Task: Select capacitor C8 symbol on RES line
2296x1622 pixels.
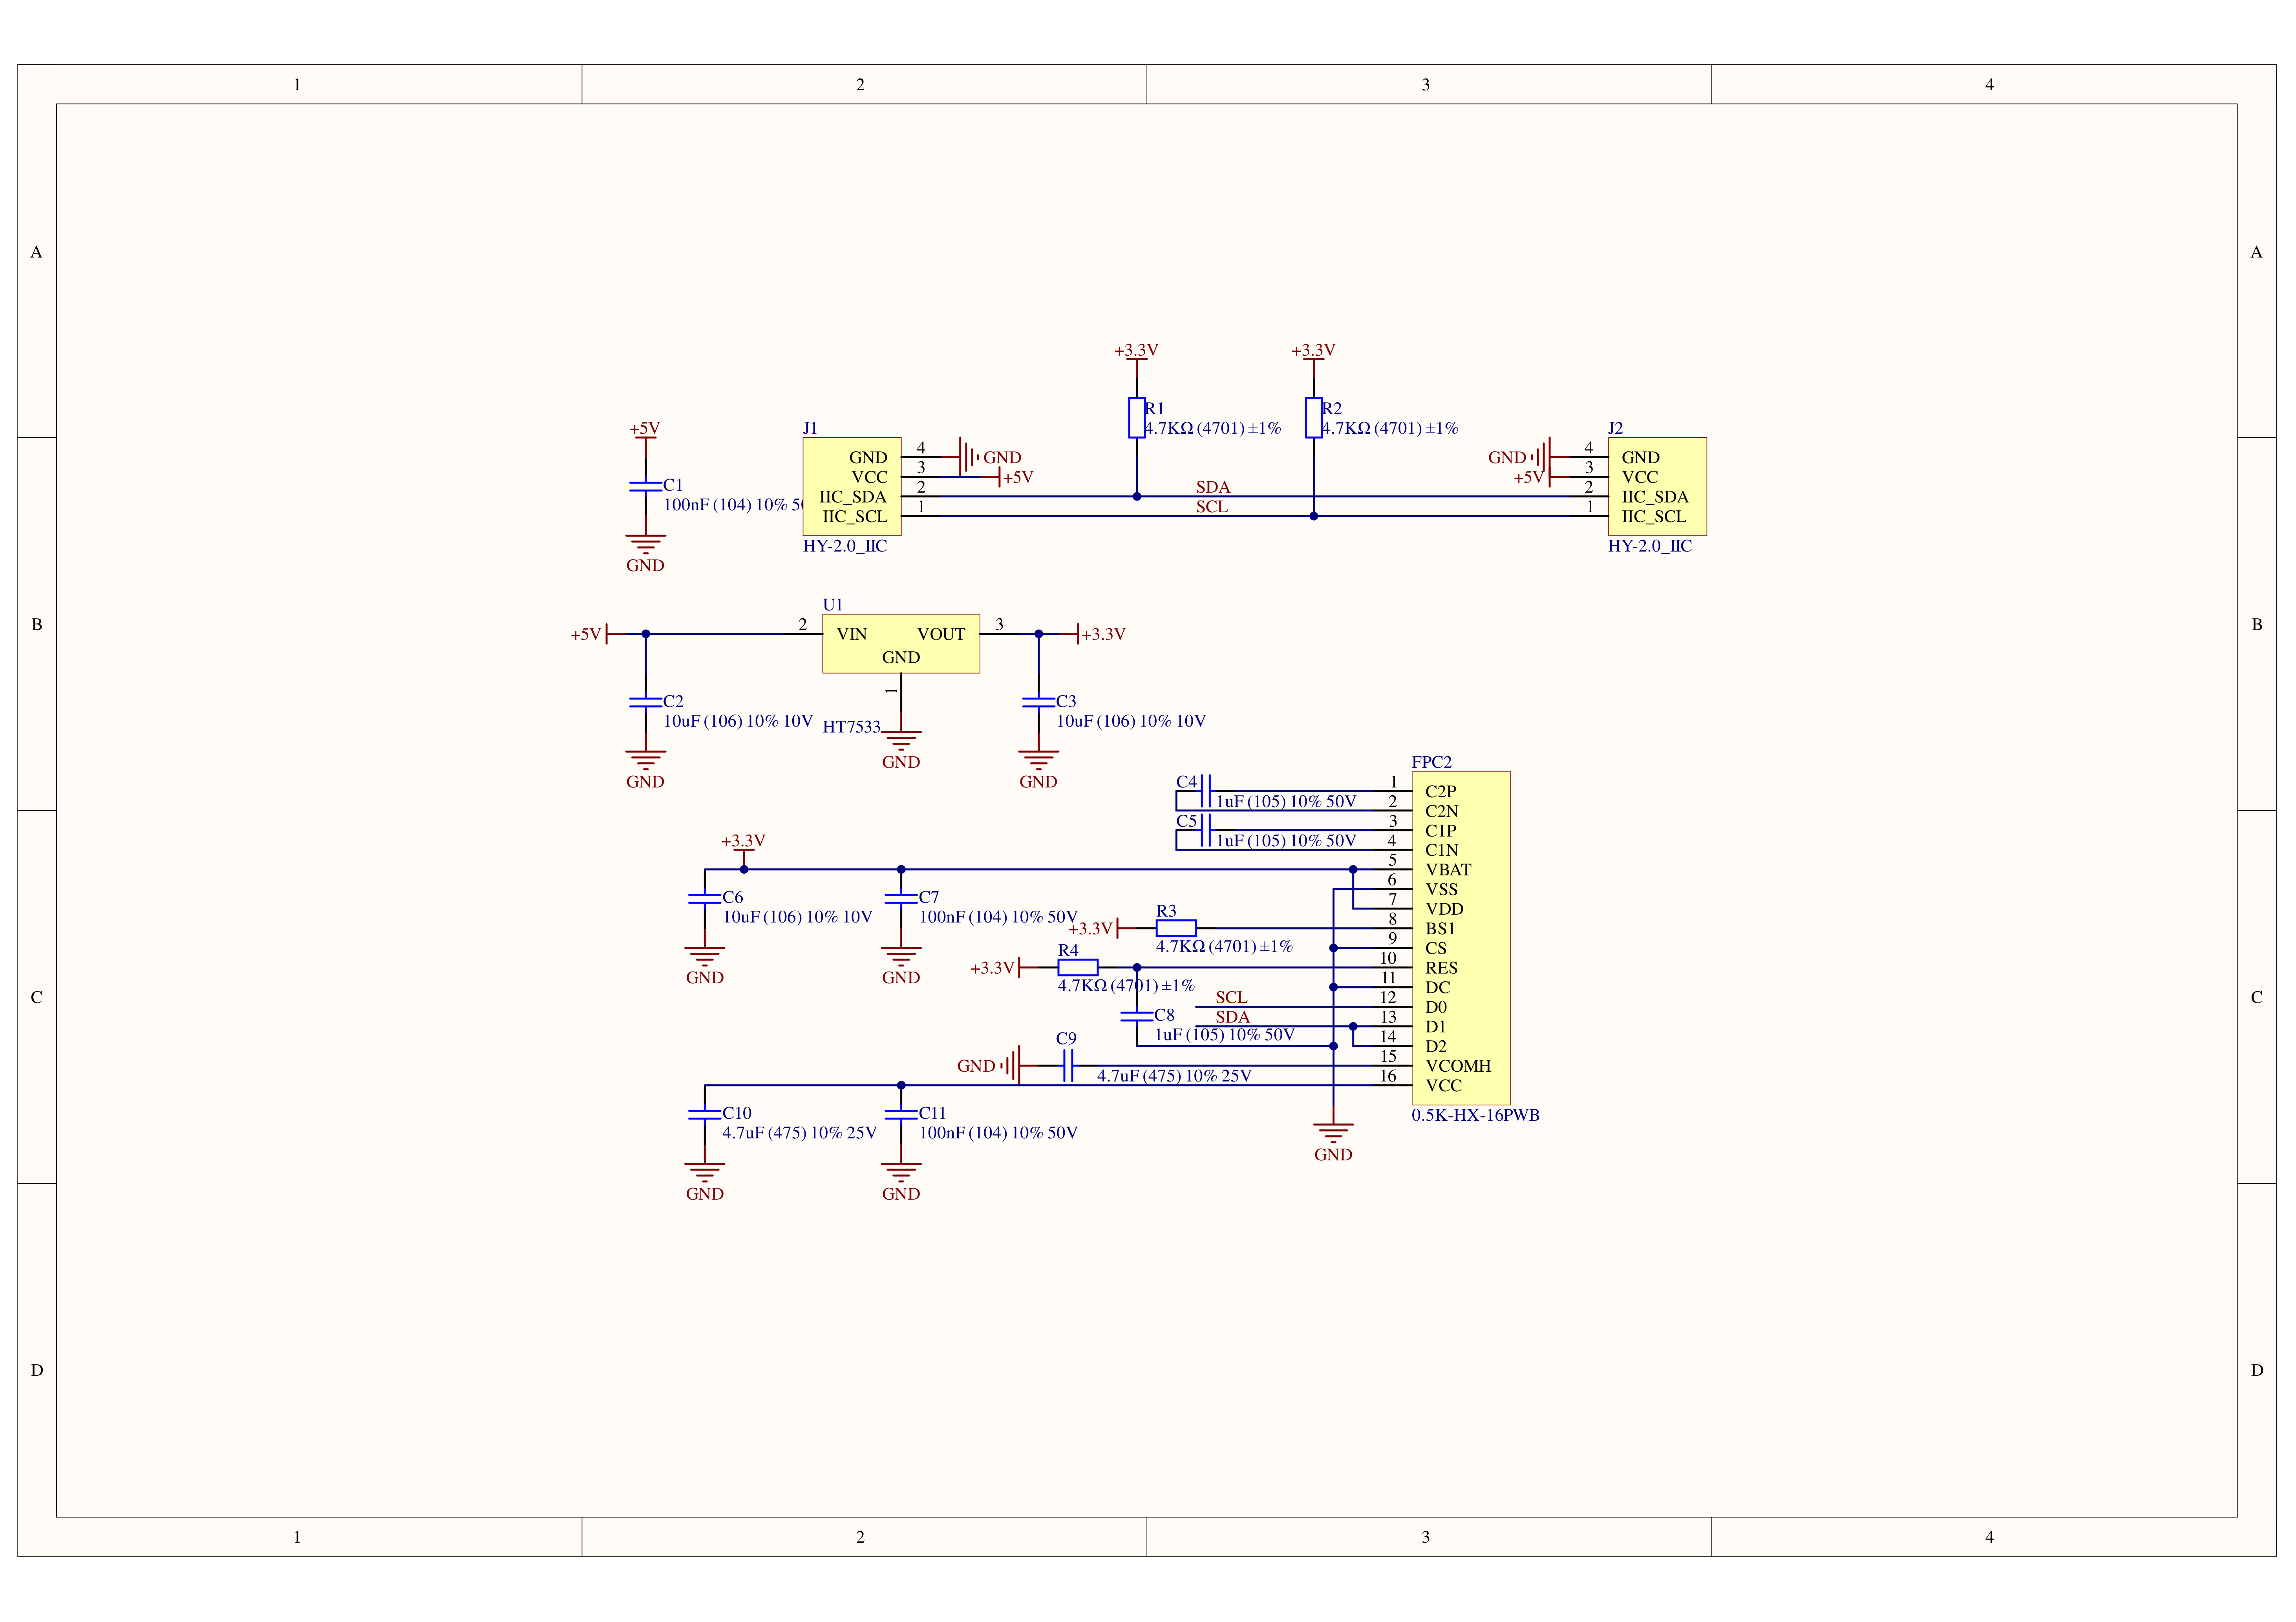Action: pos(1137,1016)
